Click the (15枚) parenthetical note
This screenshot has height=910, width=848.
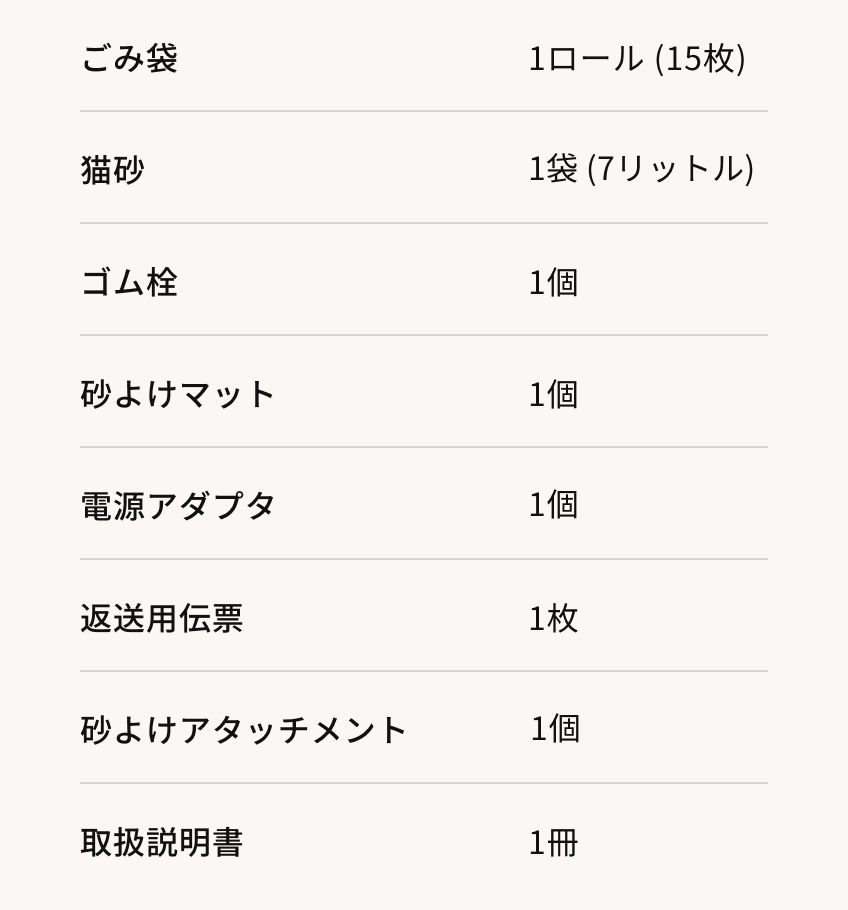point(700,59)
